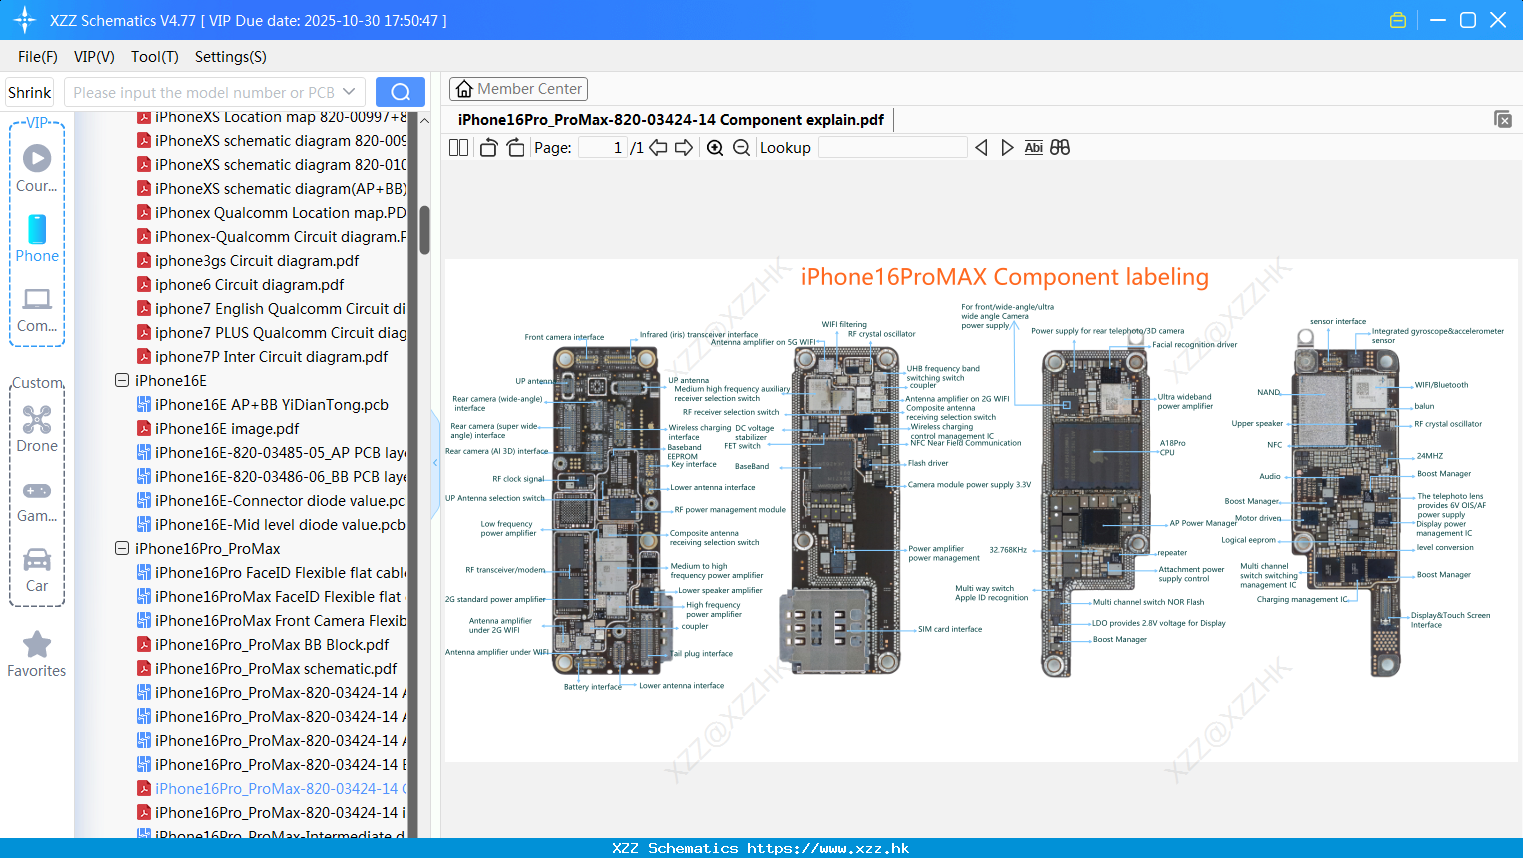Select the Phone category
Image resolution: width=1523 pixels, height=858 pixels.
[x=37, y=239]
